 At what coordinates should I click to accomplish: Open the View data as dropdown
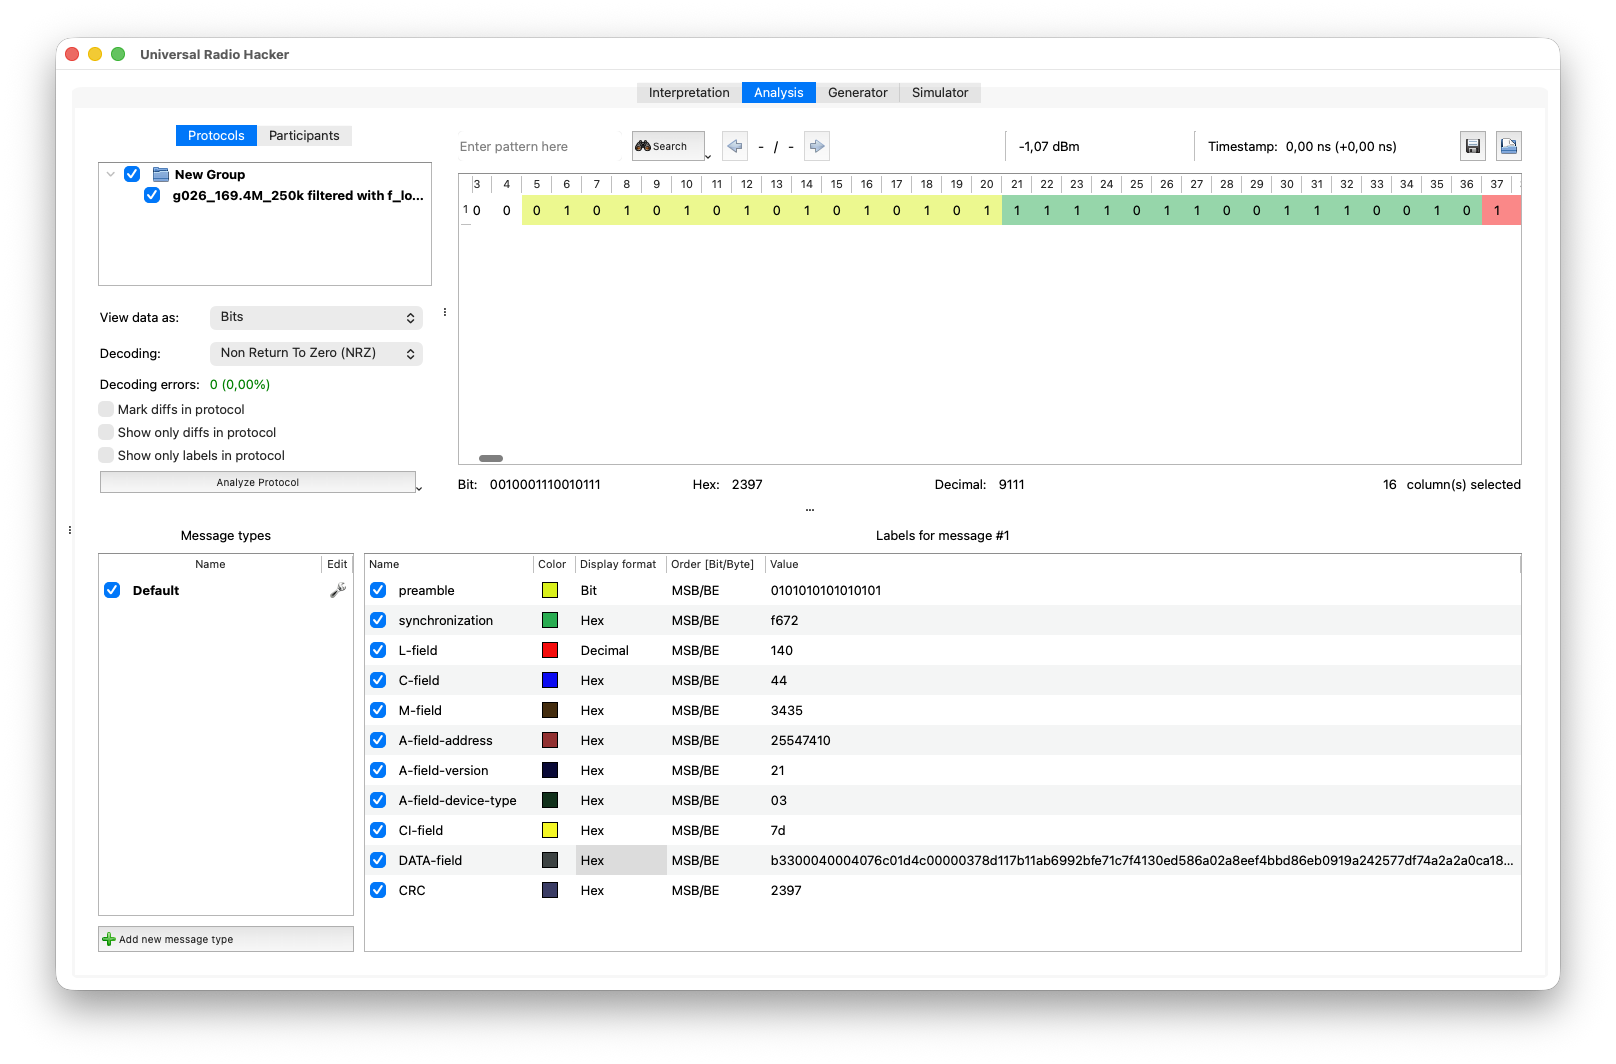[x=316, y=317]
